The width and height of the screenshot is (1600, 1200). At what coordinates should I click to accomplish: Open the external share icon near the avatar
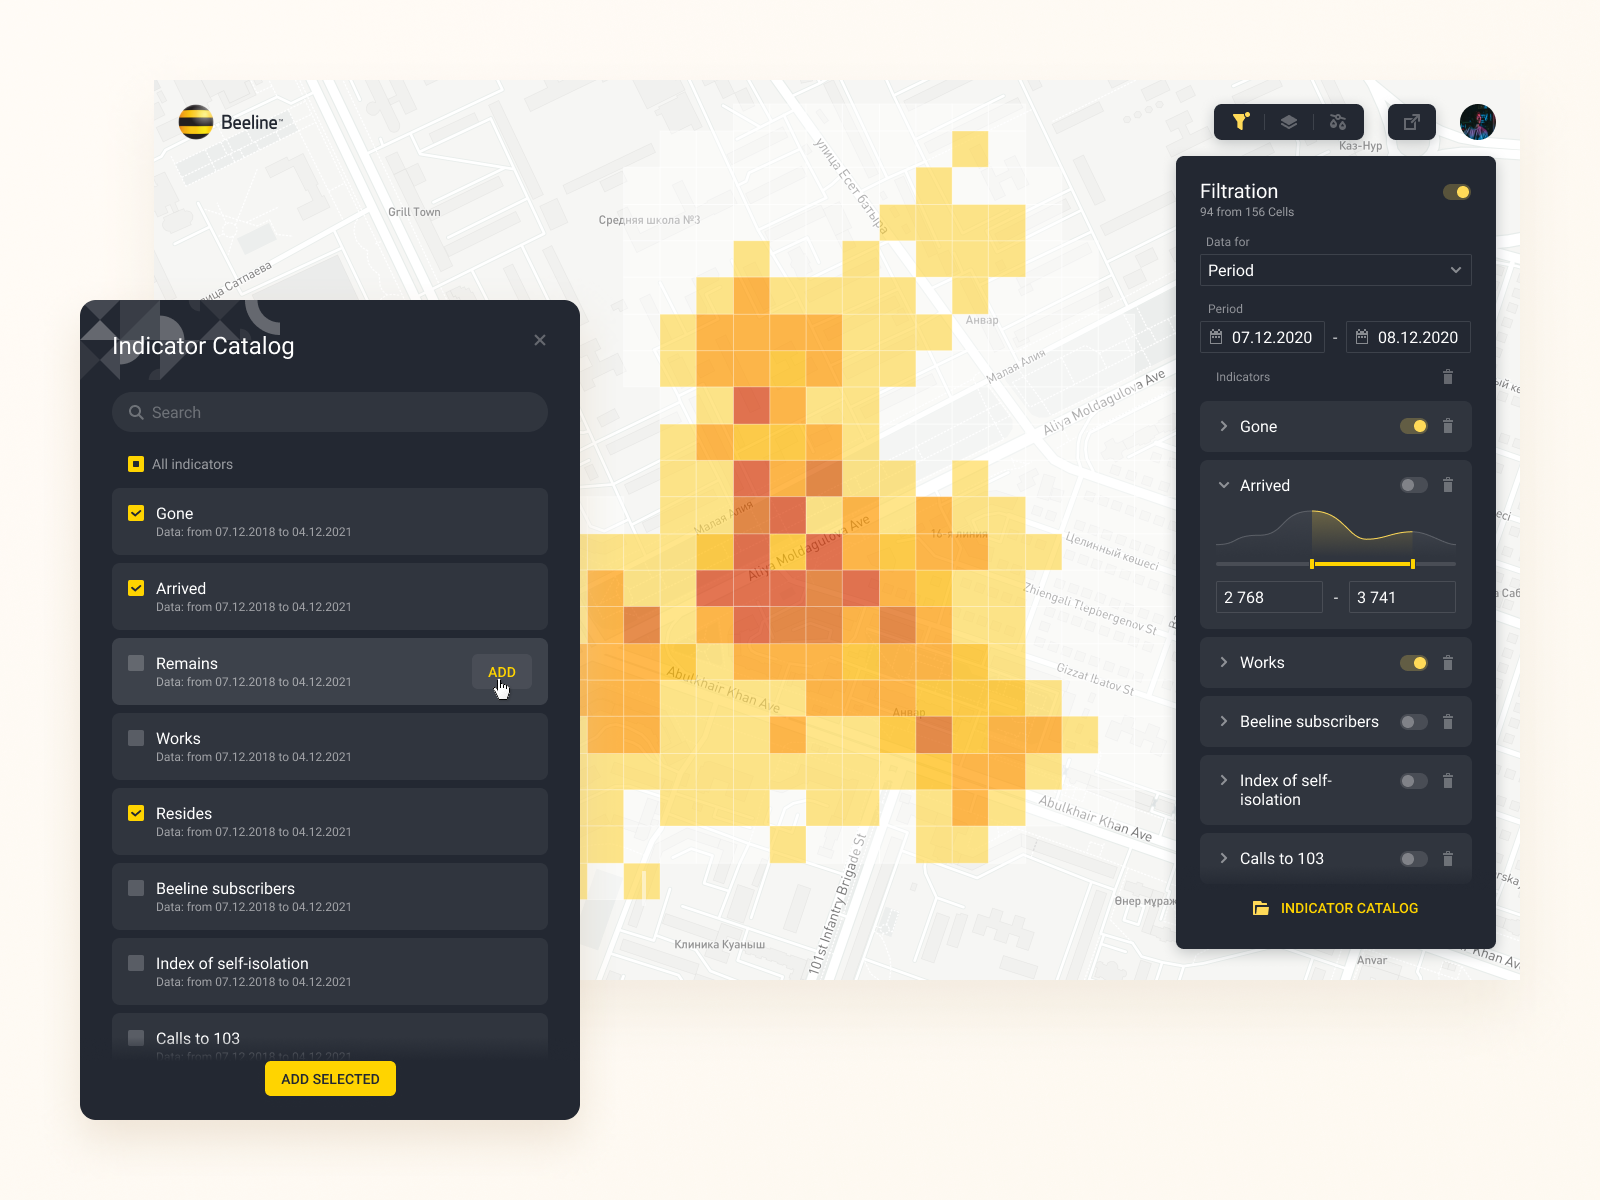[1411, 122]
